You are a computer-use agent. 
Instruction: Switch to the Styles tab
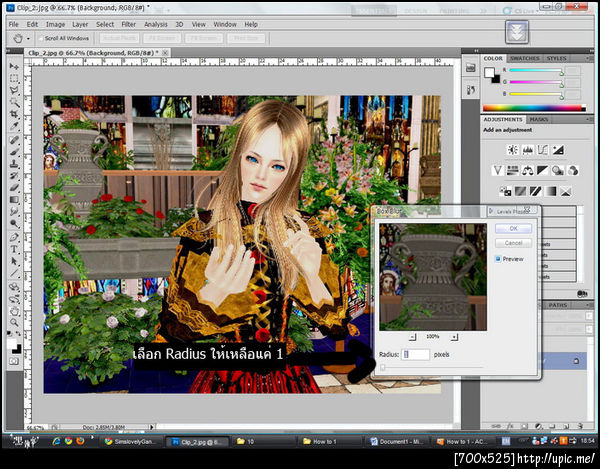click(556, 58)
